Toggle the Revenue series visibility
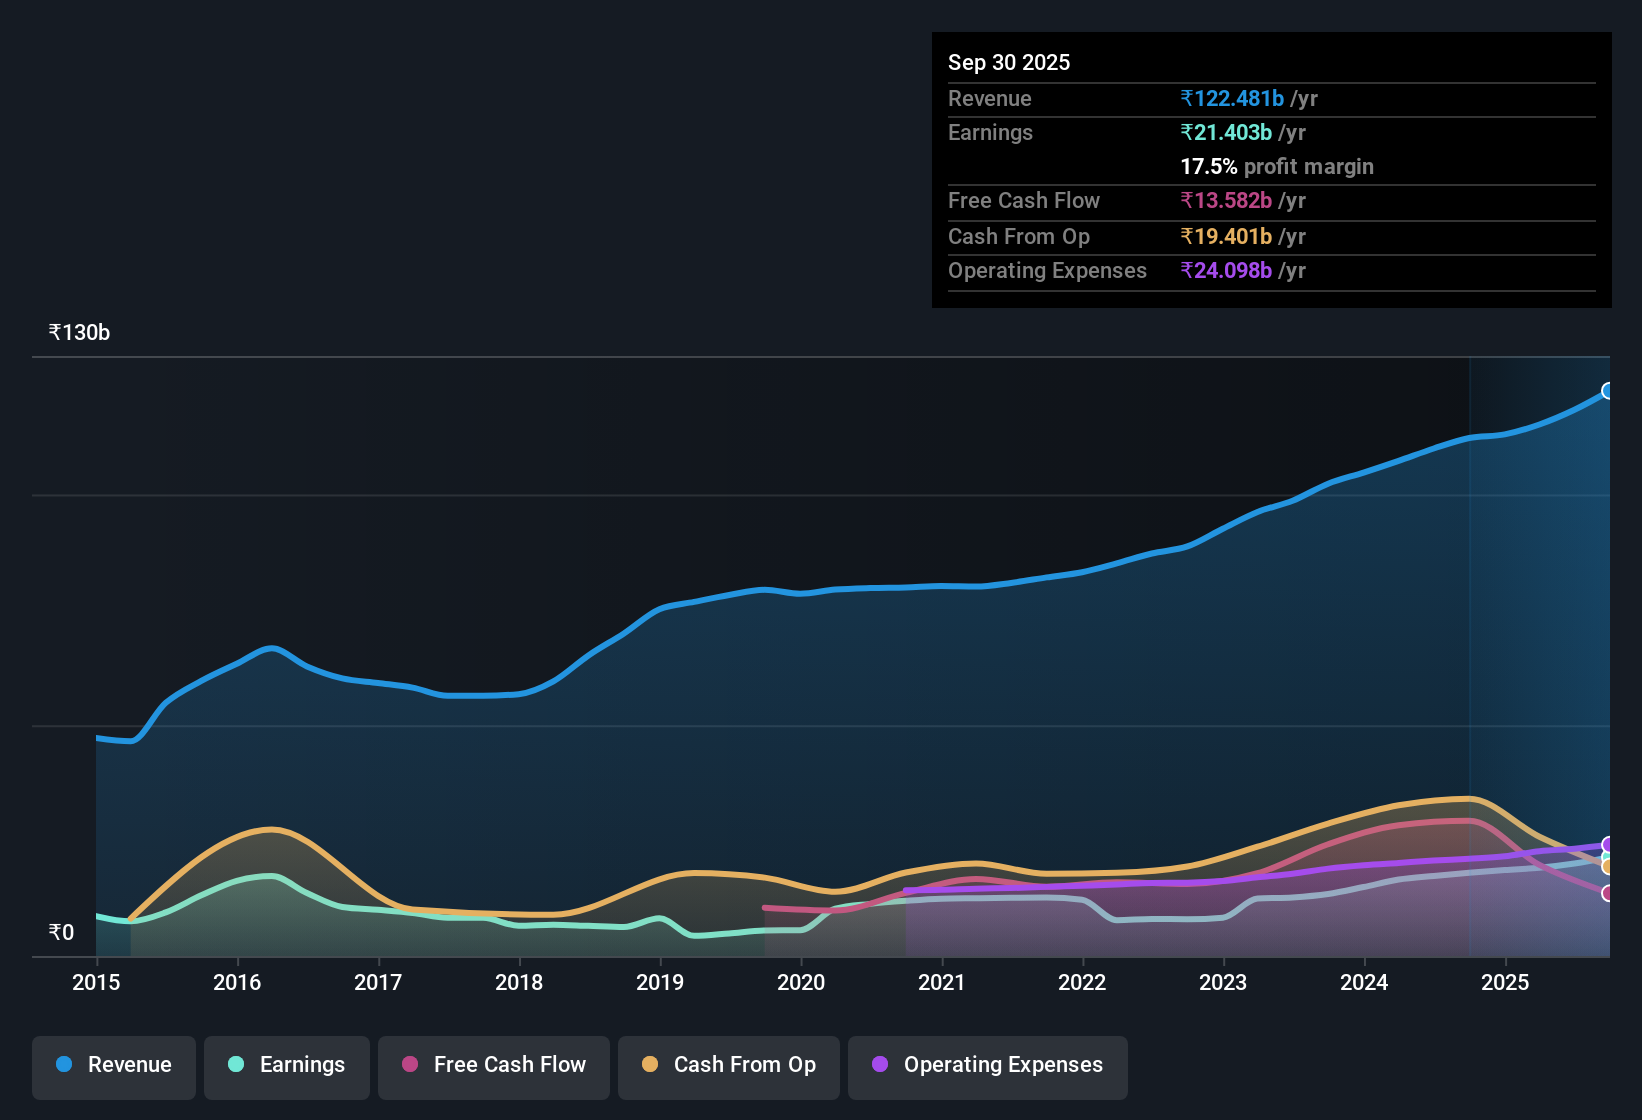This screenshot has height=1120, width=1642. (x=113, y=1065)
